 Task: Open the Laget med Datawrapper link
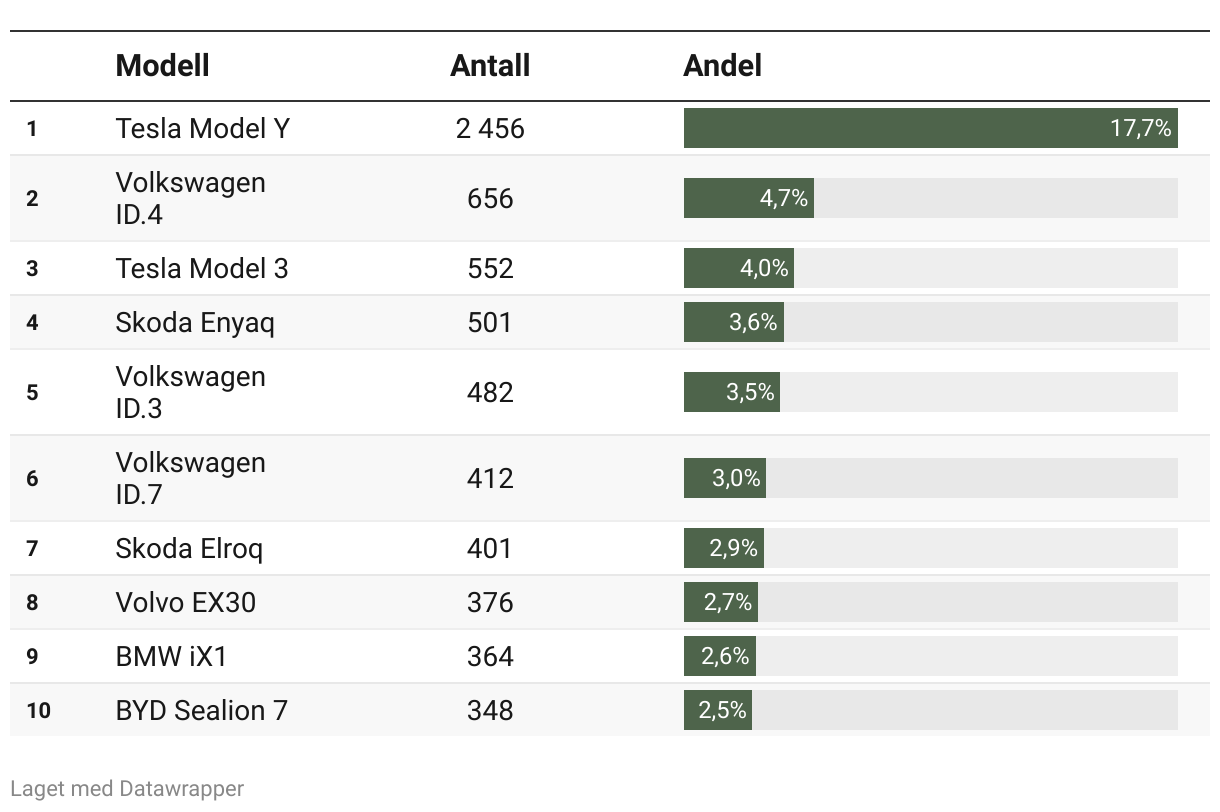[127, 788]
